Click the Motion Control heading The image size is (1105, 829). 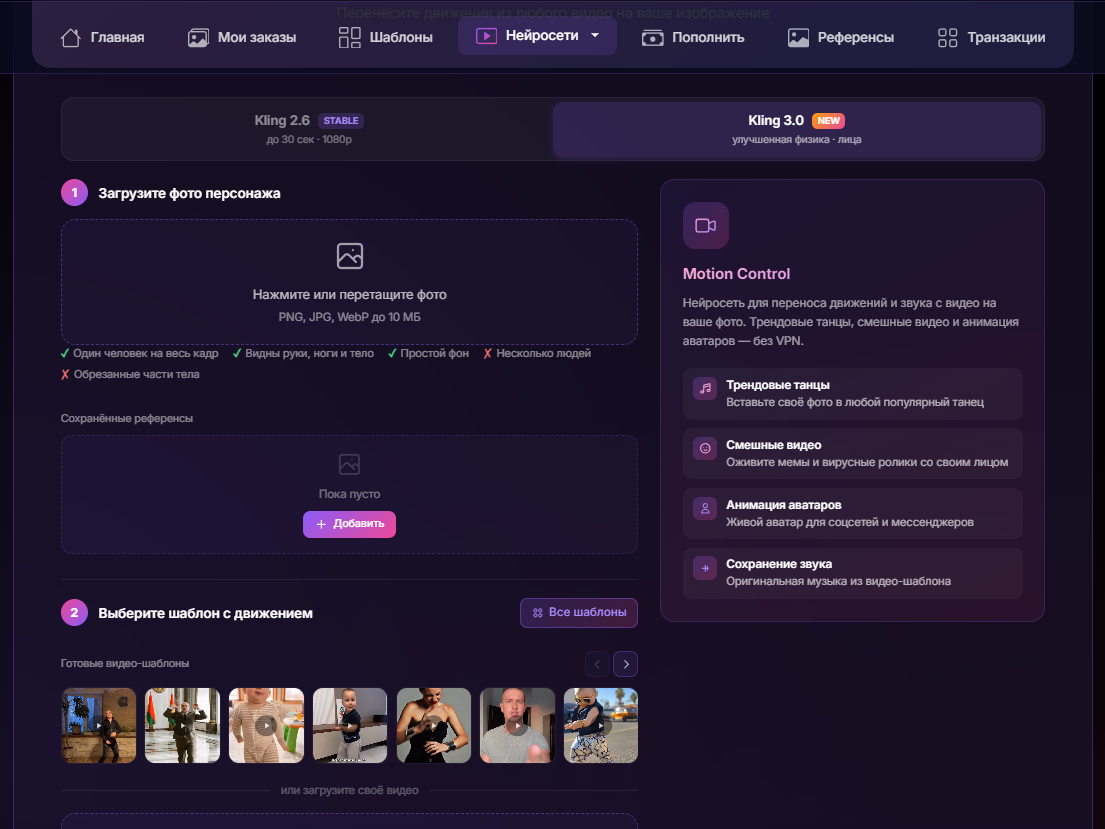[x=736, y=274]
